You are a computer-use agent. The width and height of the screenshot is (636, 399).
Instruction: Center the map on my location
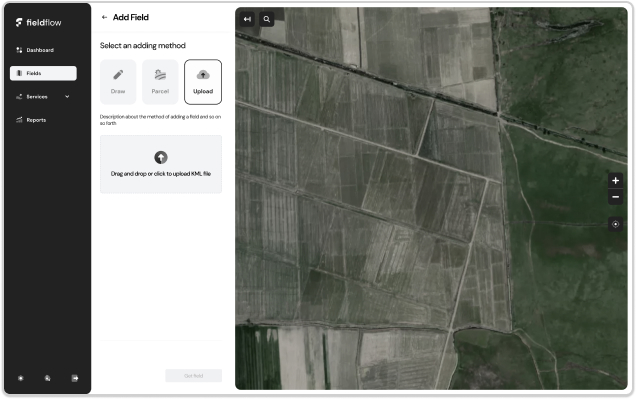pos(615,224)
